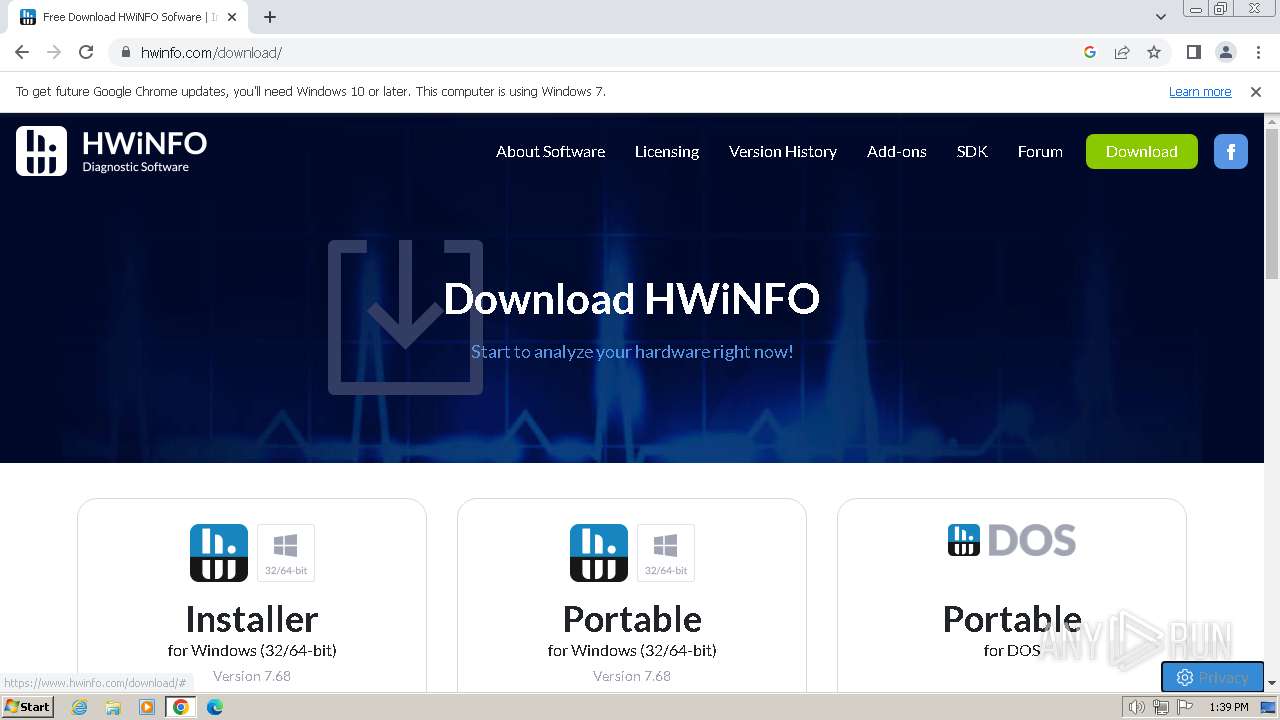Click the Chrome taskbar icon
Viewport: 1280px width, 720px height.
pyautogui.click(x=181, y=707)
